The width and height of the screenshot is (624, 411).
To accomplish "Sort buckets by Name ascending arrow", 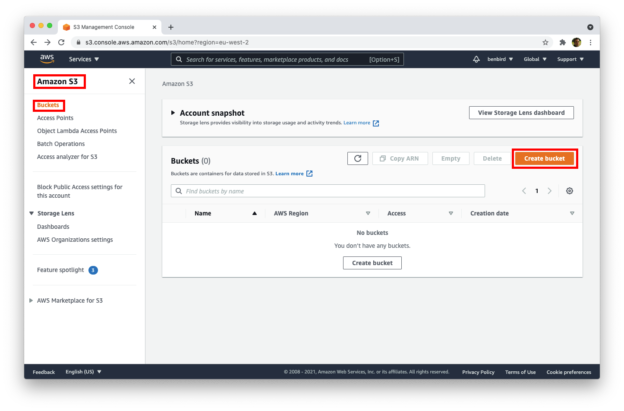I will pos(254,213).
